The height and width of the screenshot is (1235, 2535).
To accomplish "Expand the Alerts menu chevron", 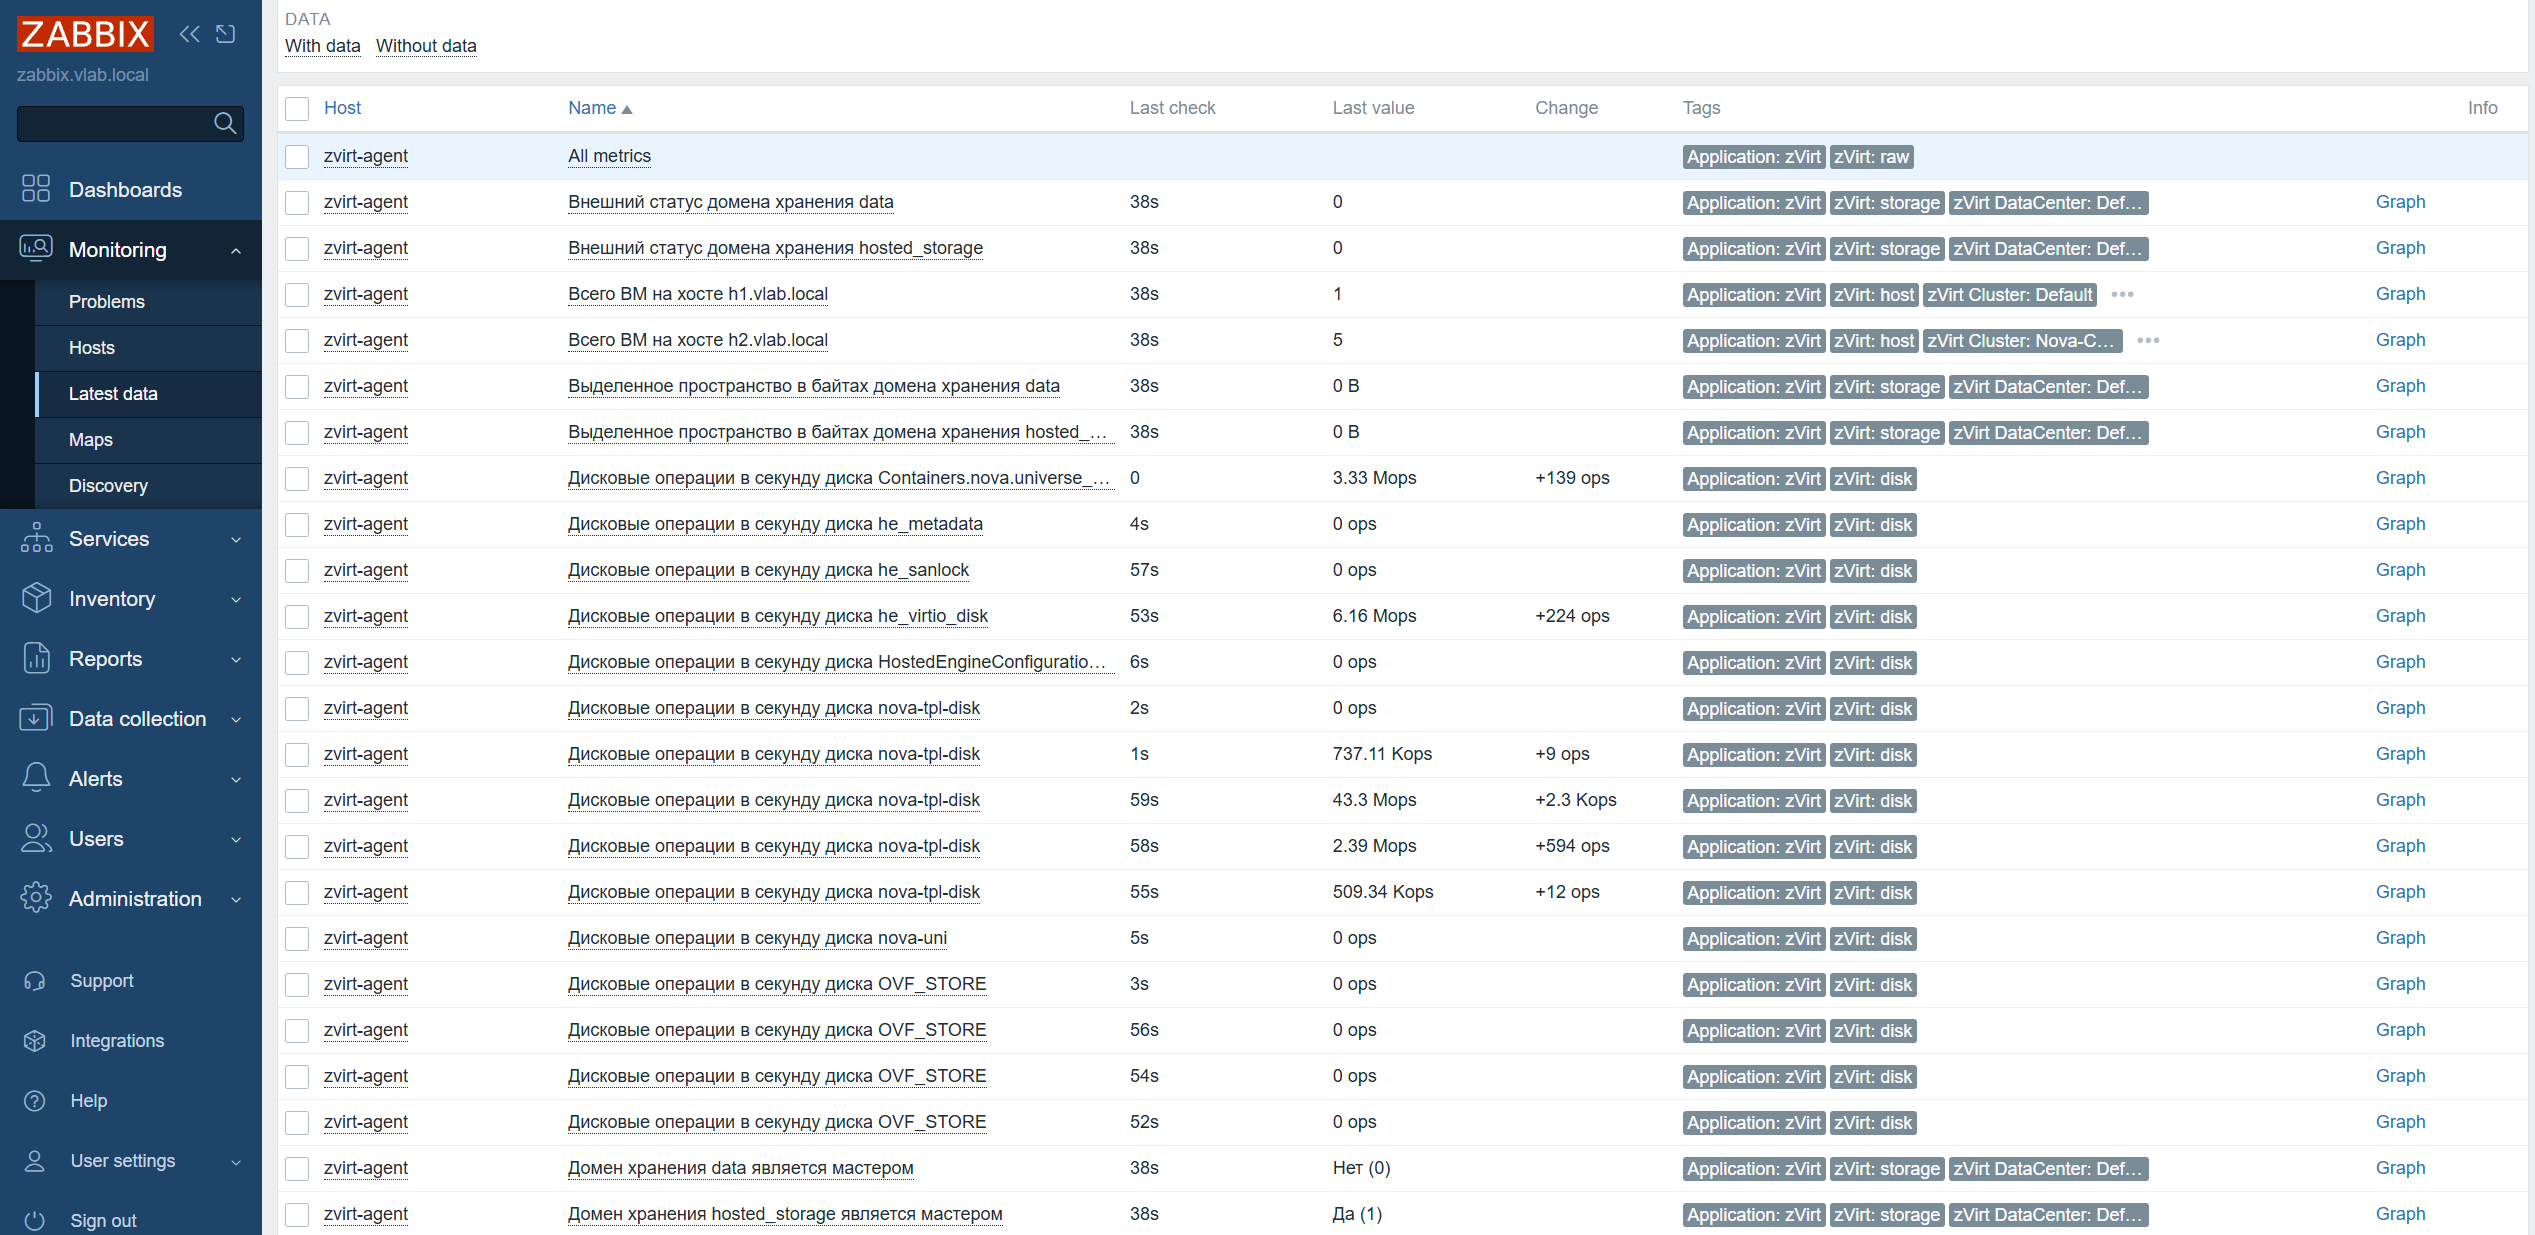I will click(x=236, y=779).
